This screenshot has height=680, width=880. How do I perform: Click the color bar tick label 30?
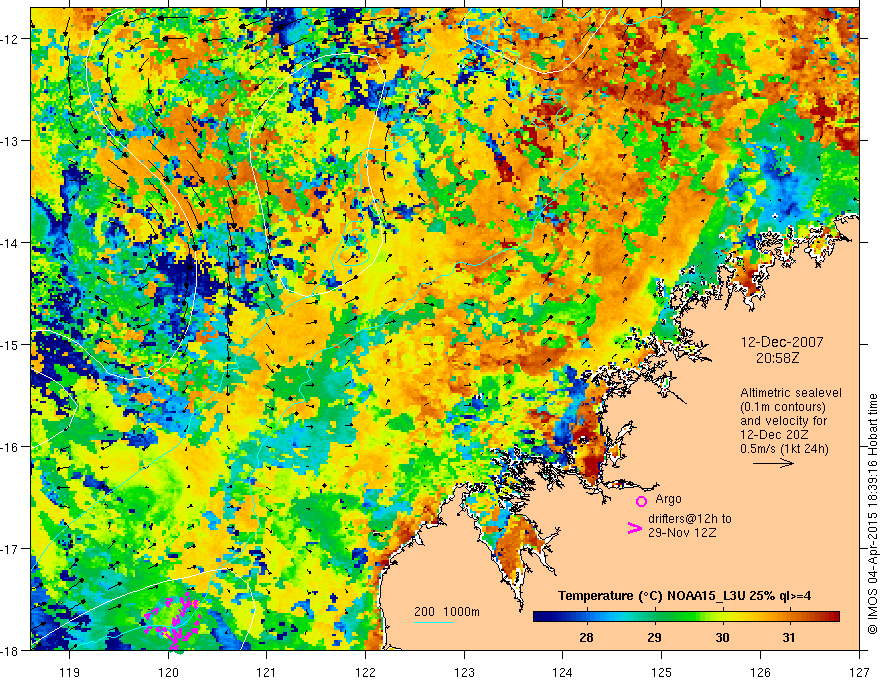click(722, 638)
